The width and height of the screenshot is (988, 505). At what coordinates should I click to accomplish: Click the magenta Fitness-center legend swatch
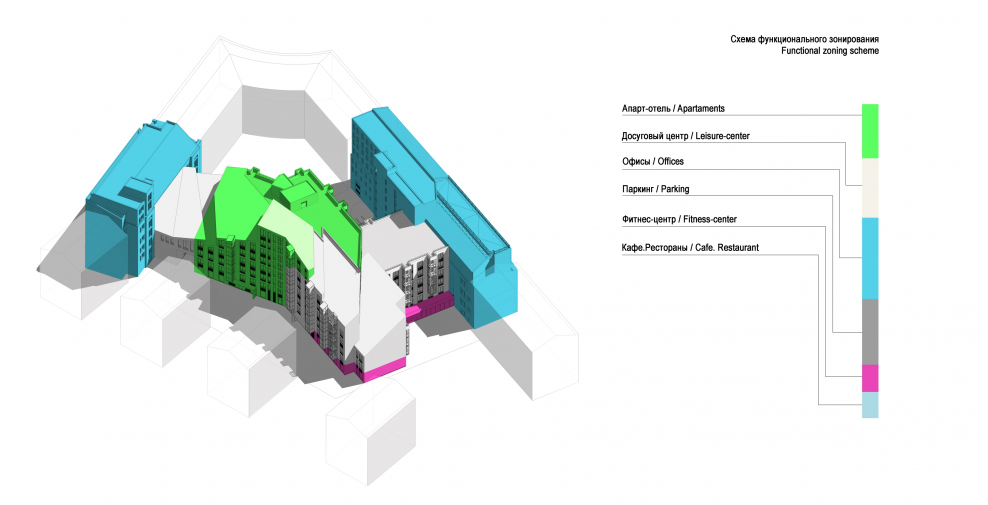[869, 378]
